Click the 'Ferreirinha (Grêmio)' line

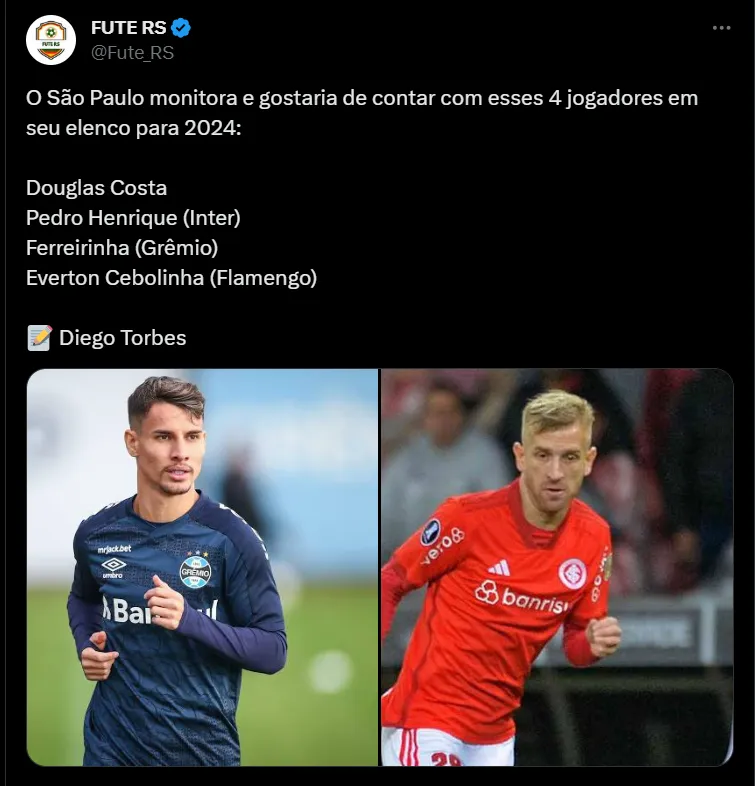(x=122, y=248)
